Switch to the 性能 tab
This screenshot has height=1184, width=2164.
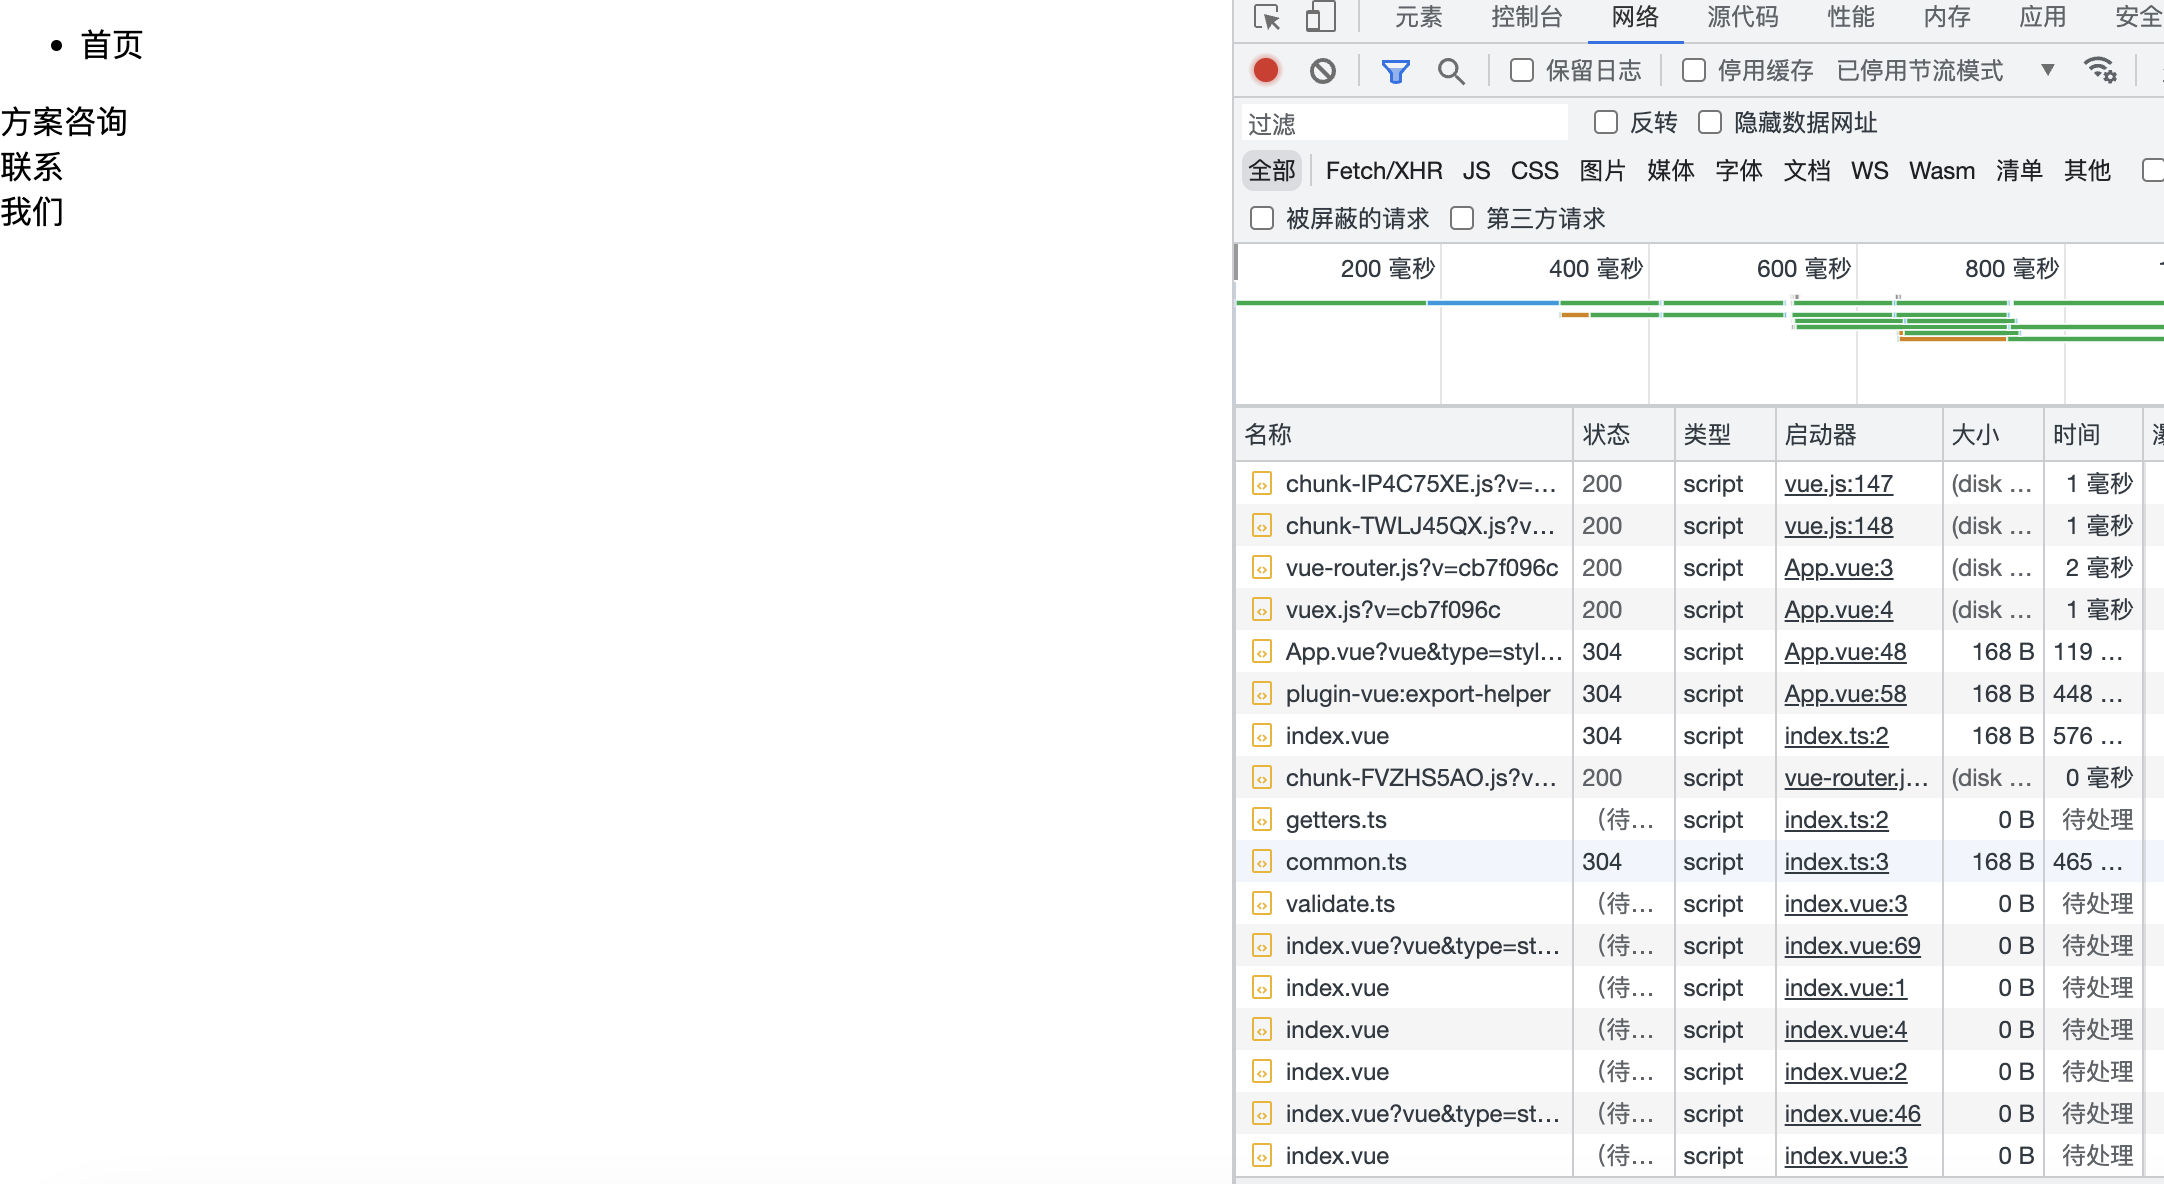(1851, 17)
